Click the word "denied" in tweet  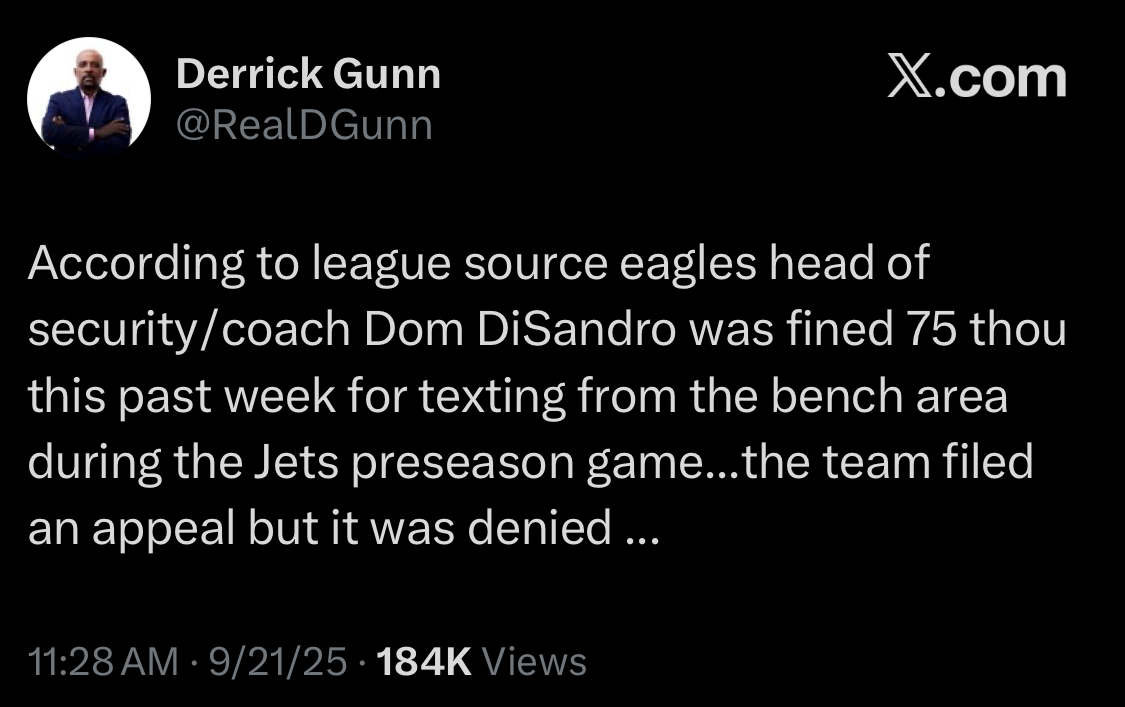point(540,528)
